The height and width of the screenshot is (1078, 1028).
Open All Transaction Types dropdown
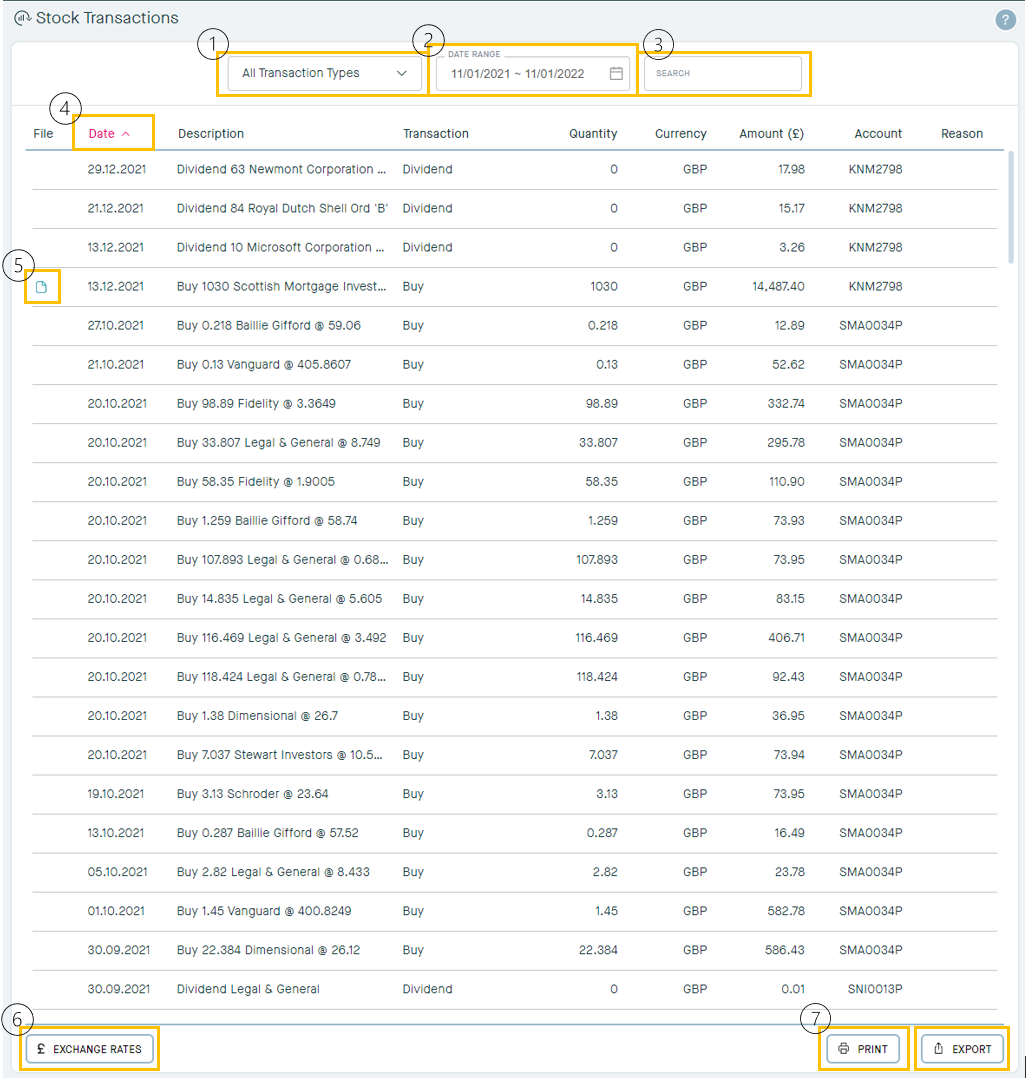coord(324,74)
